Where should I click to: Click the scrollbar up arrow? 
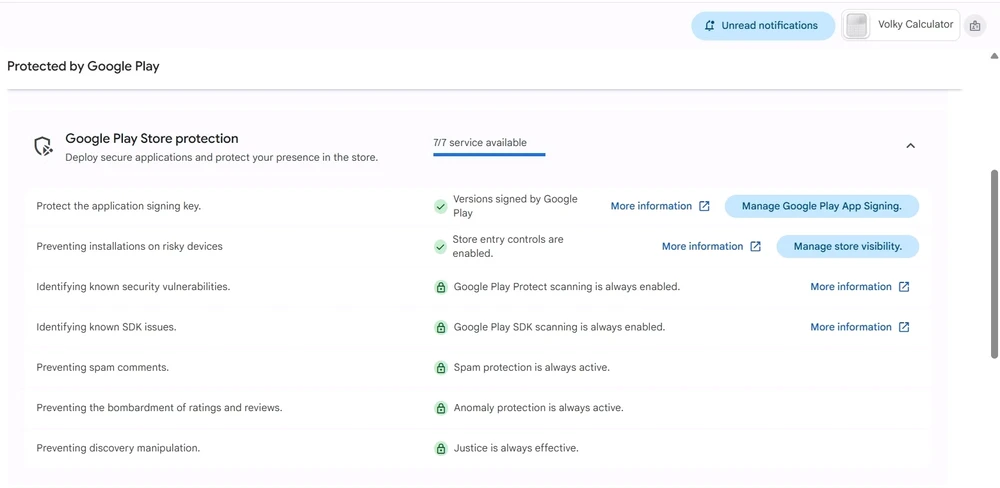[x=994, y=56]
